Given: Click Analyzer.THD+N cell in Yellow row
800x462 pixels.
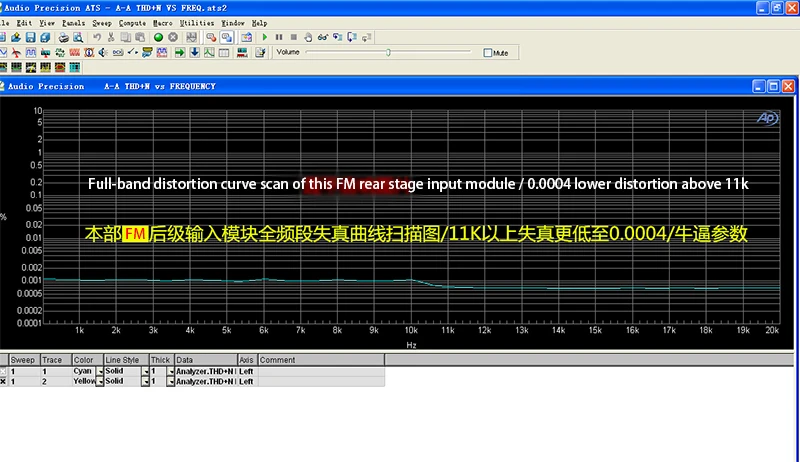Looking at the screenshot, I should (x=206, y=381).
